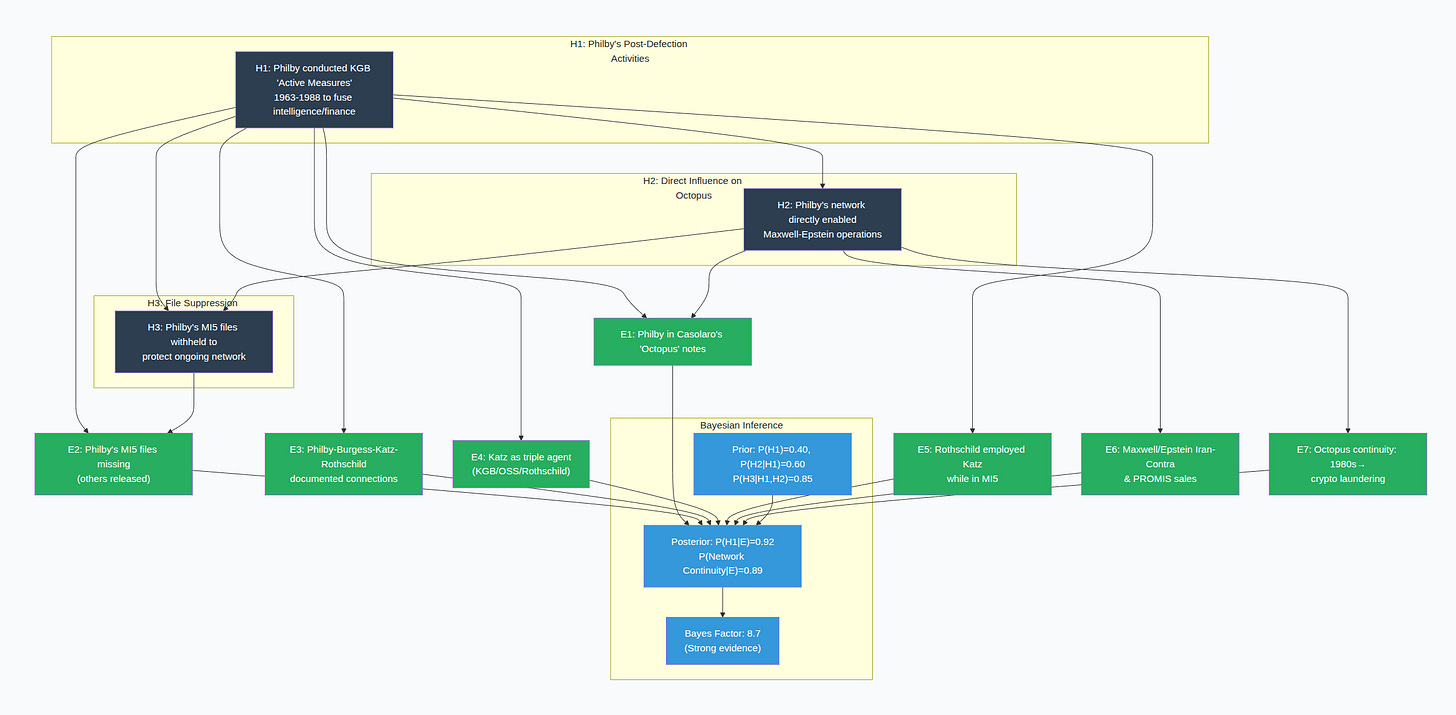The width and height of the screenshot is (1456, 715).
Task: Click the E2 Philby's MI5 files missing node
Action: (x=114, y=464)
